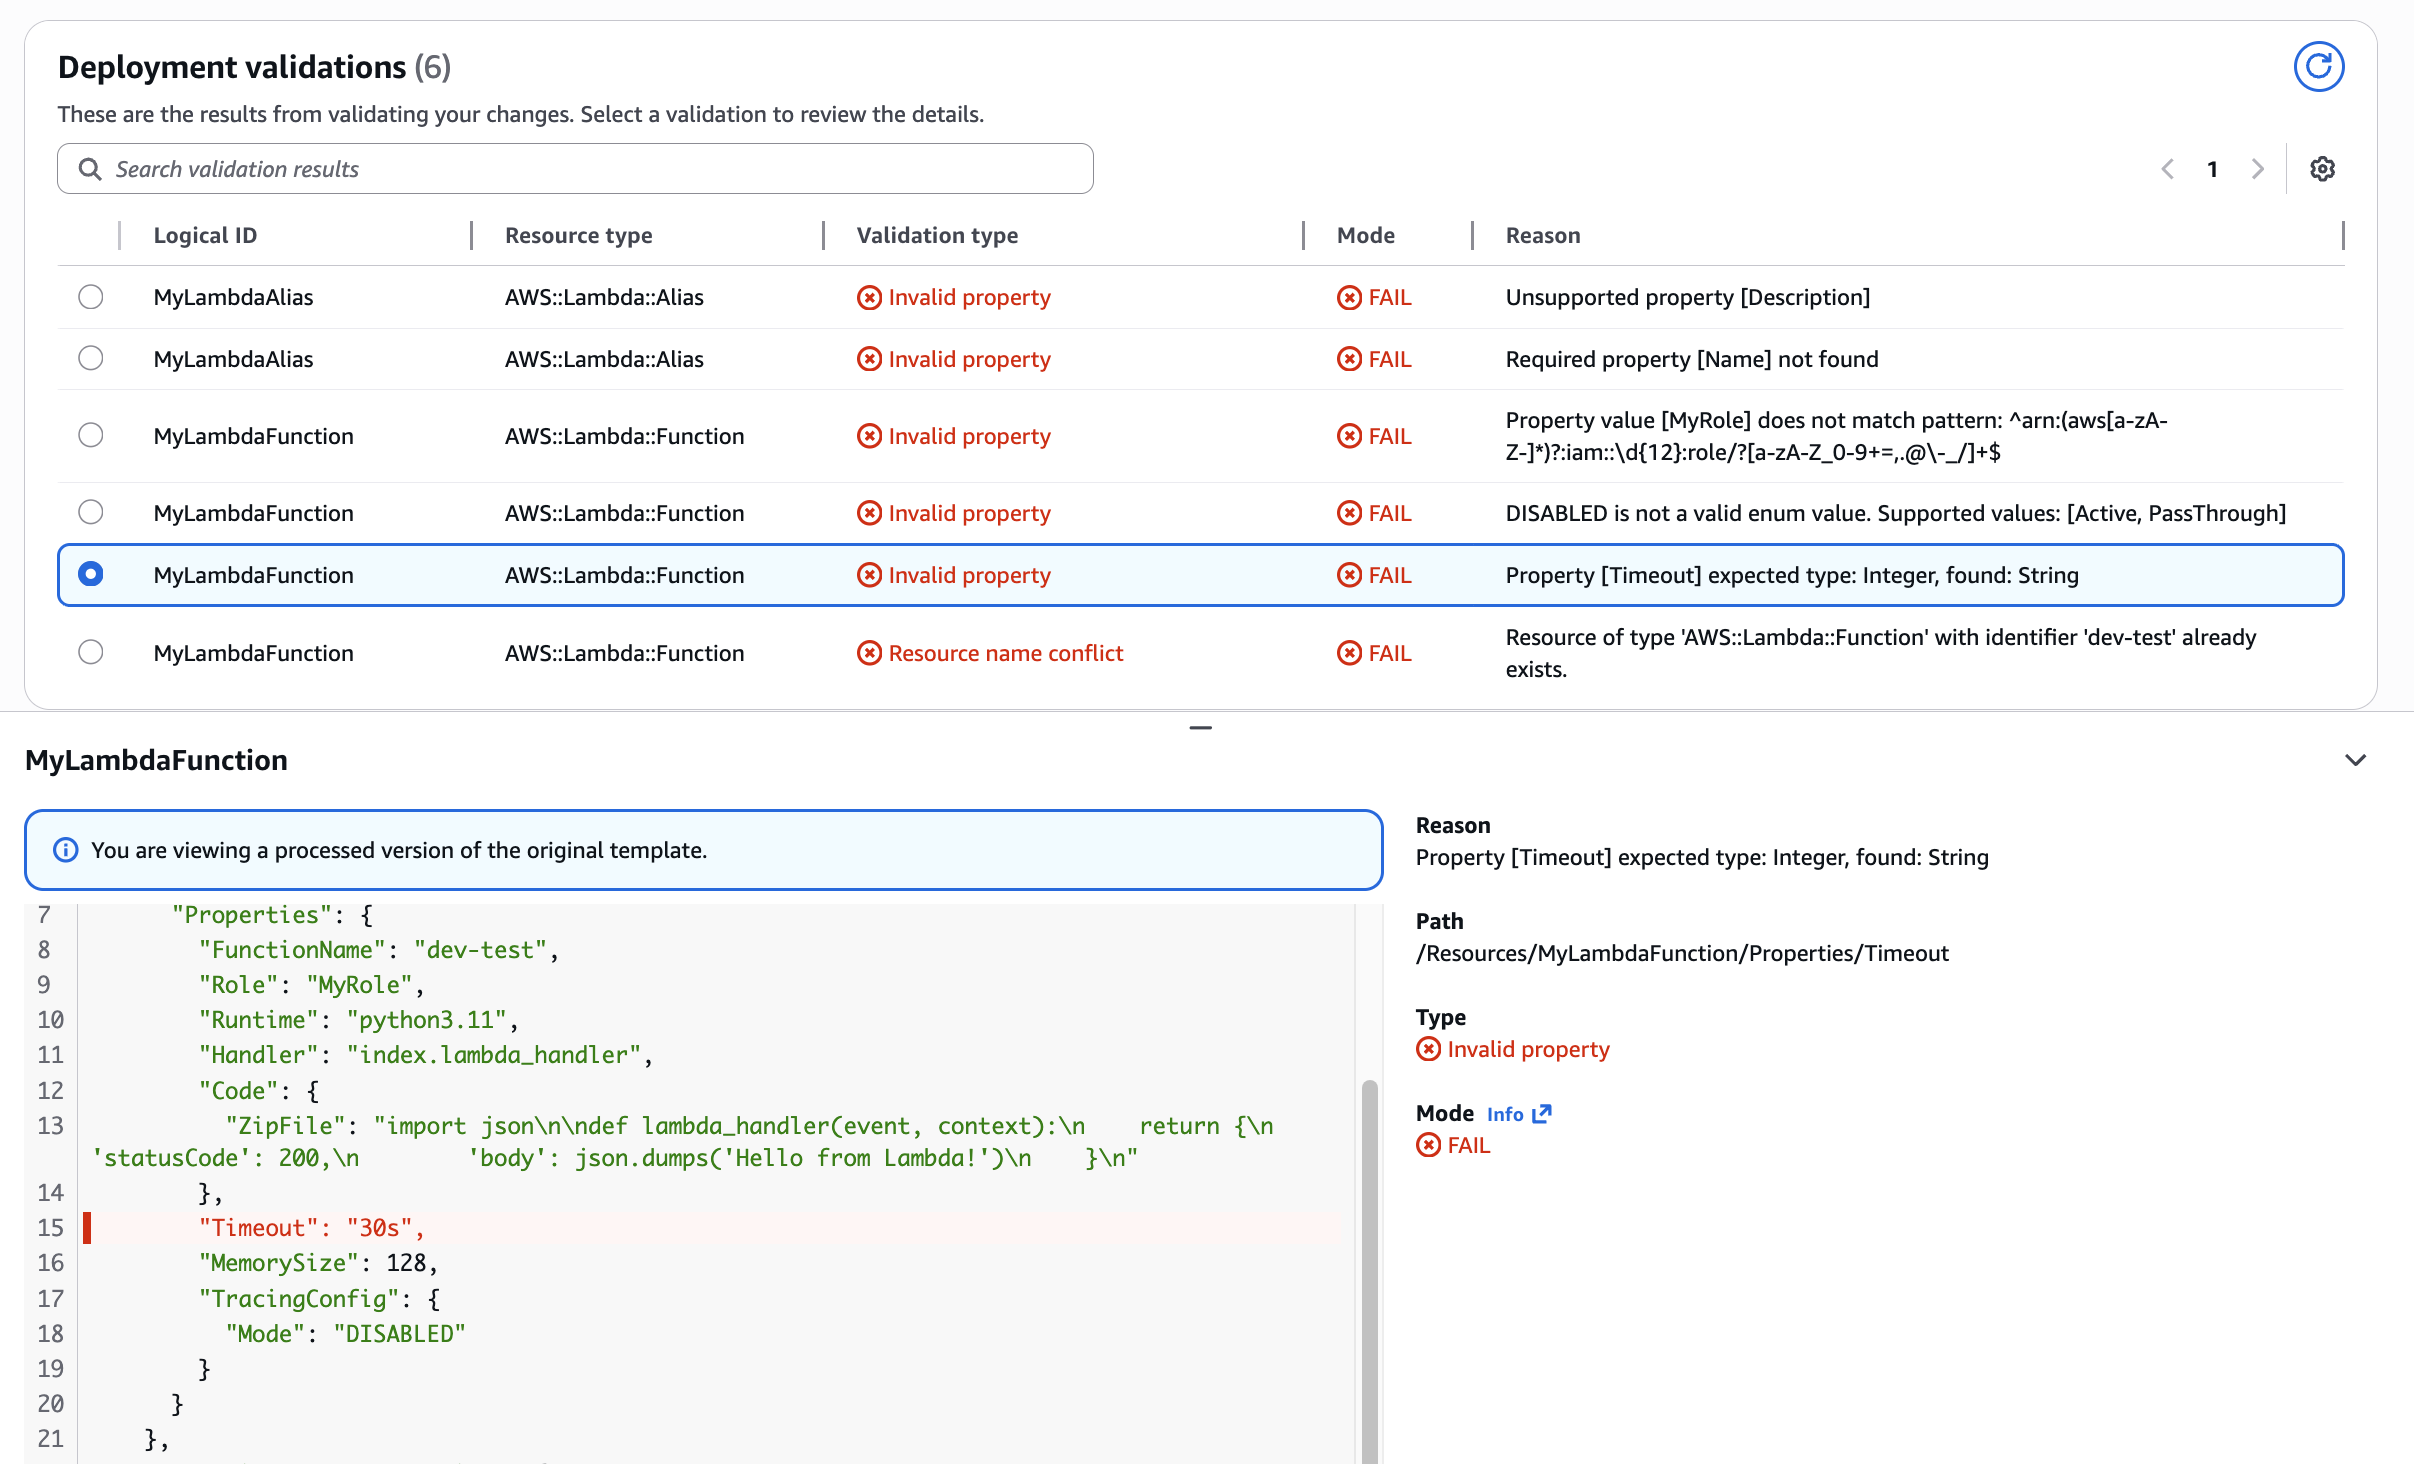
Task: Click info icon in template notice
Action: point(66,850)
